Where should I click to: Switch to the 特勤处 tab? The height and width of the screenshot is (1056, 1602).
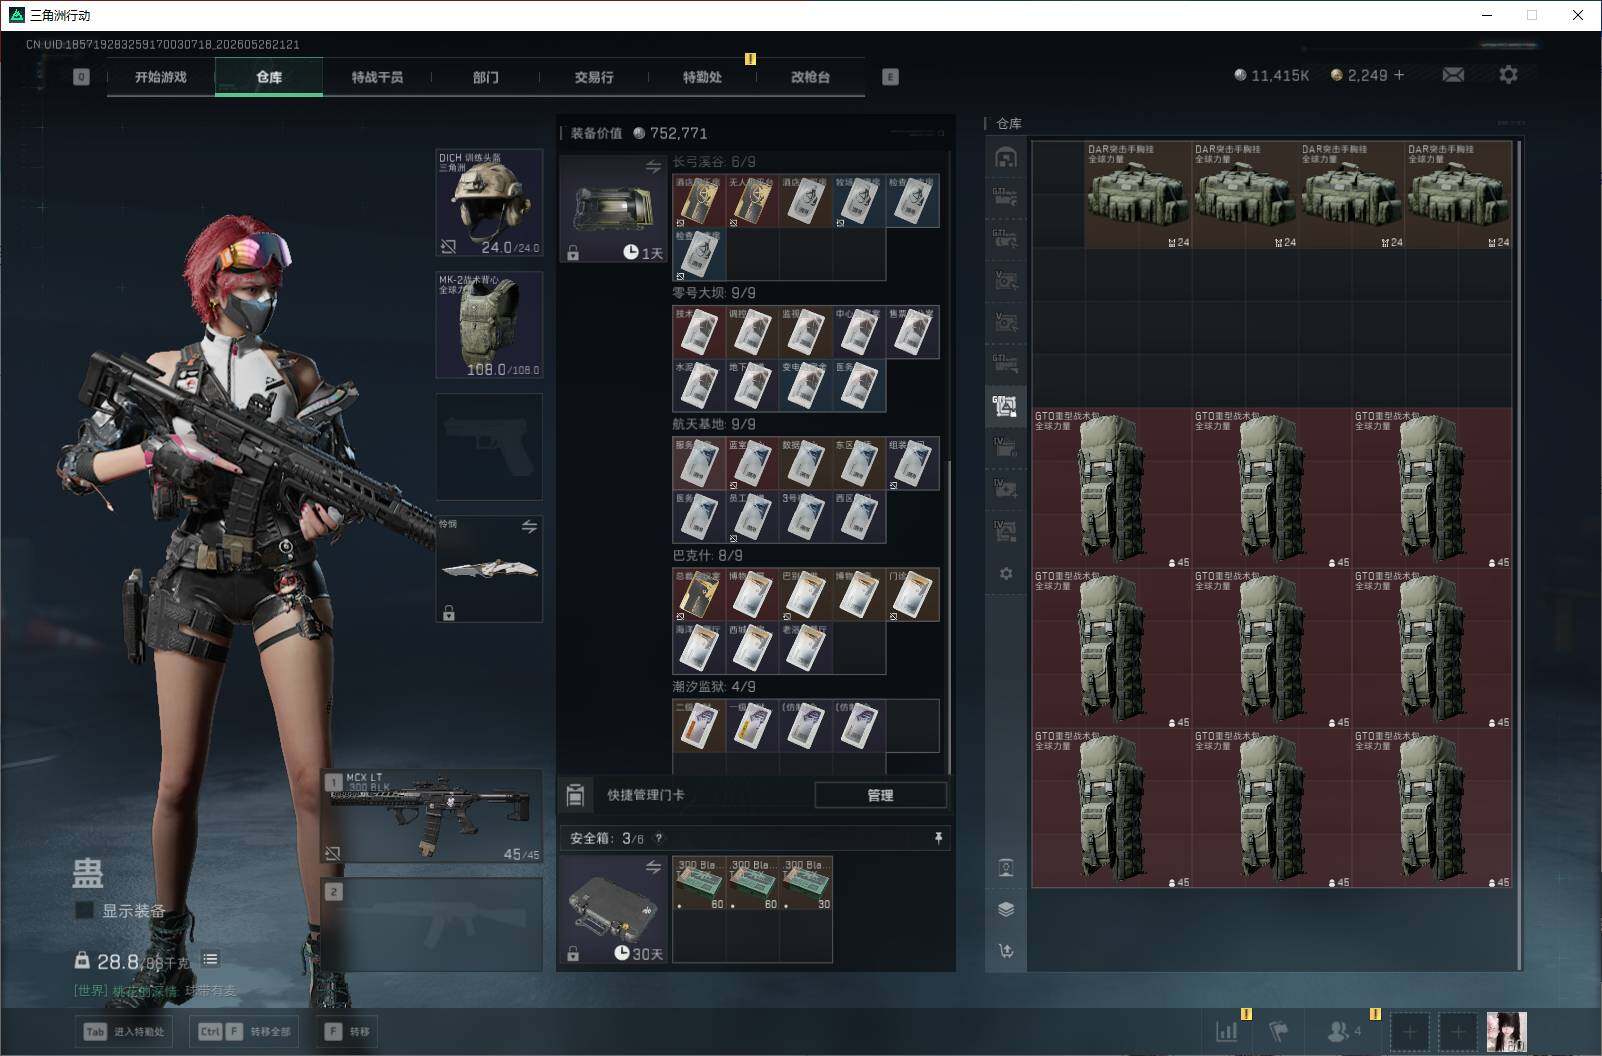(702, 77)
